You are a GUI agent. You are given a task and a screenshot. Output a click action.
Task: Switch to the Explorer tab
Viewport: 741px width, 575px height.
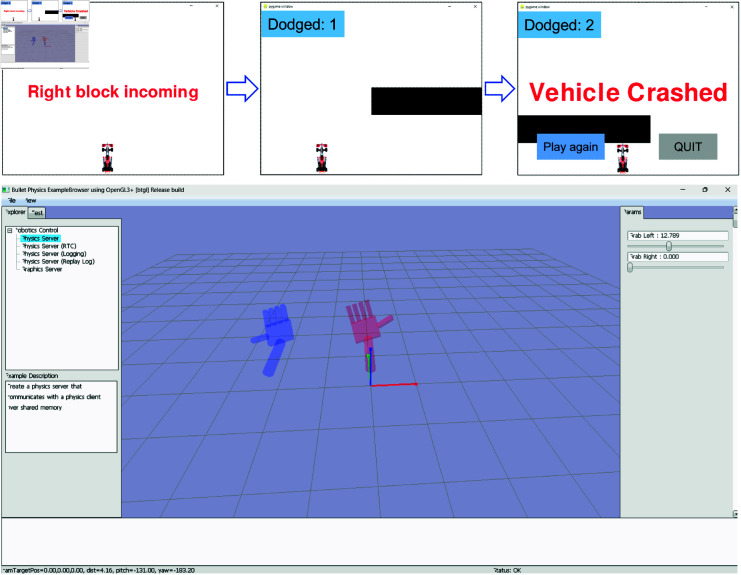(x=15, y=212)
